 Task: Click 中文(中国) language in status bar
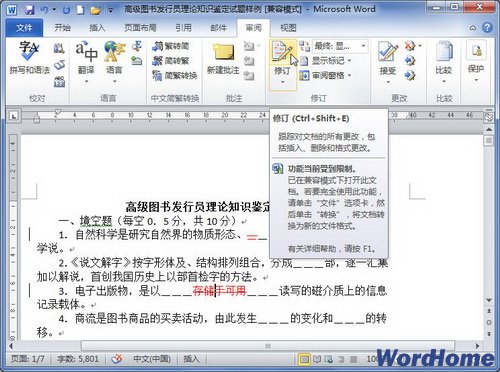(152, 359)
